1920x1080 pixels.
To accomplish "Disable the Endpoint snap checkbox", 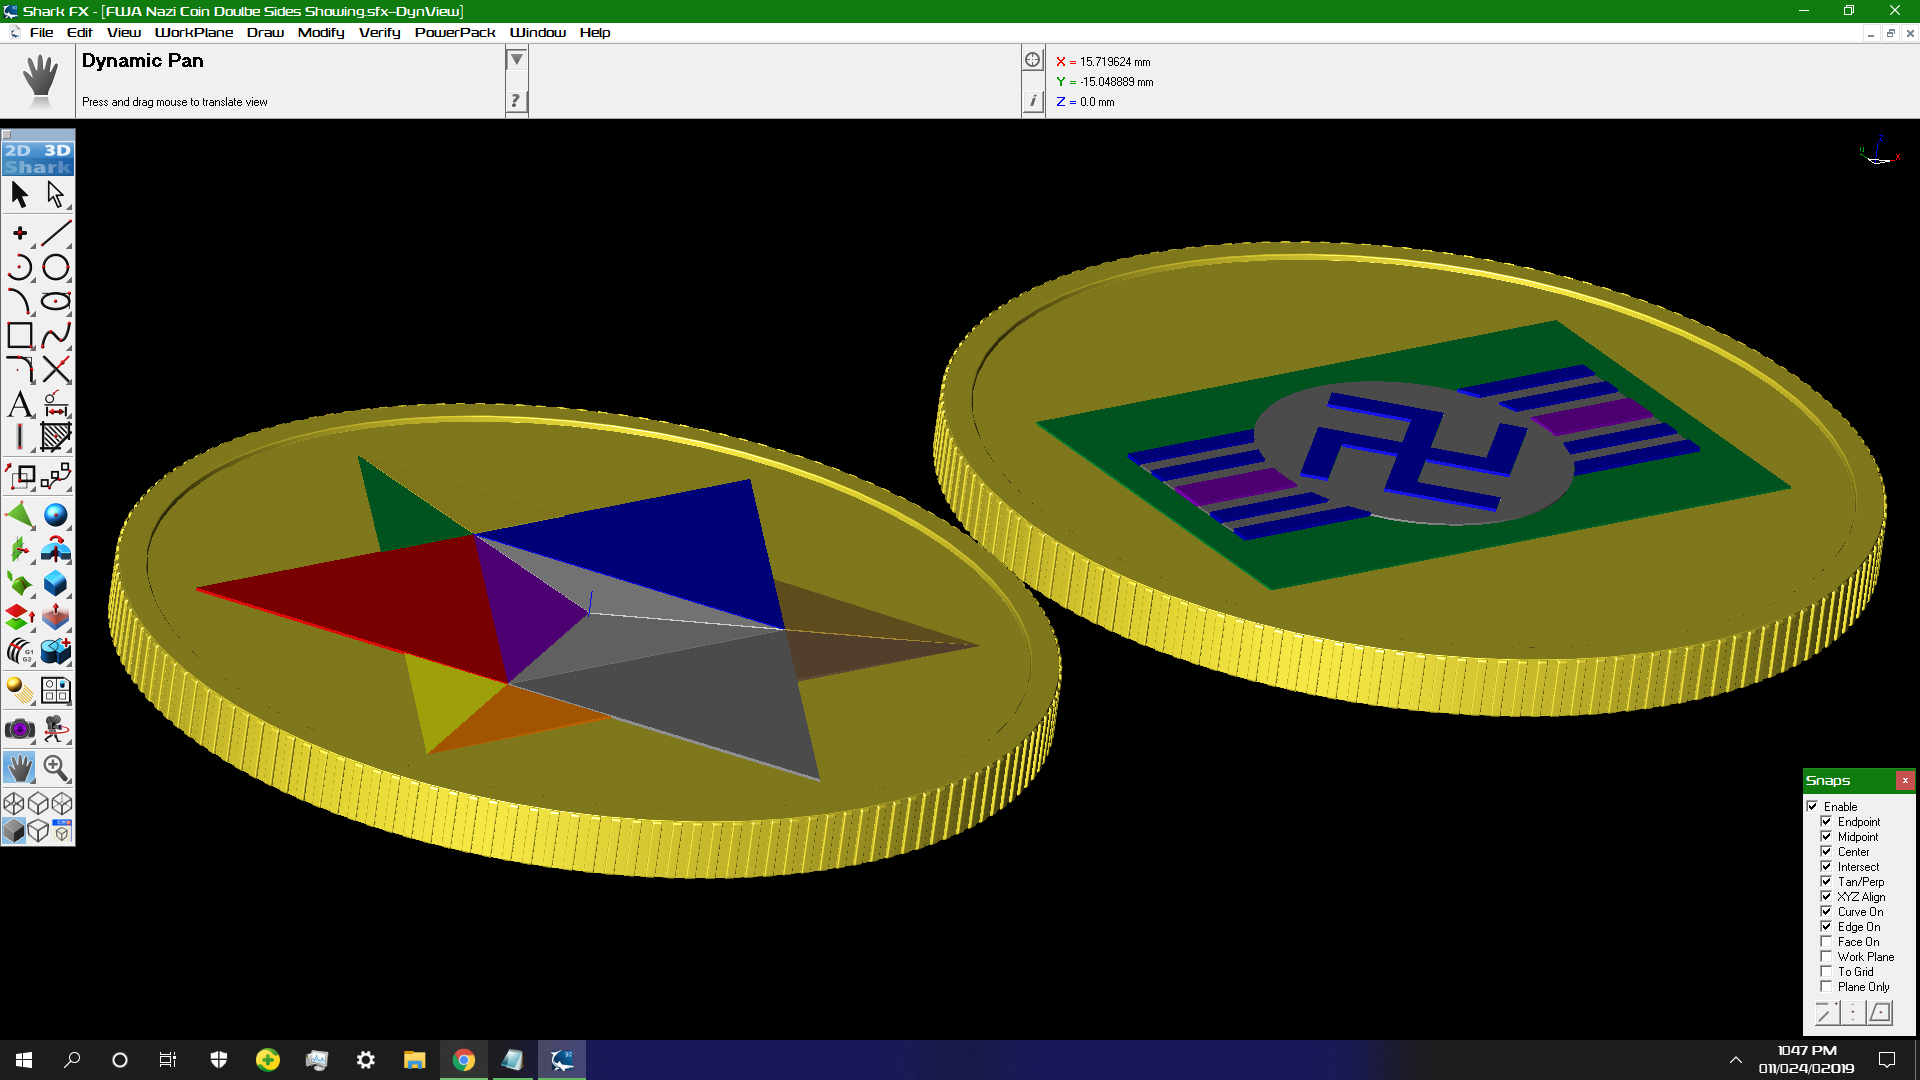I will pos(1826,822).
